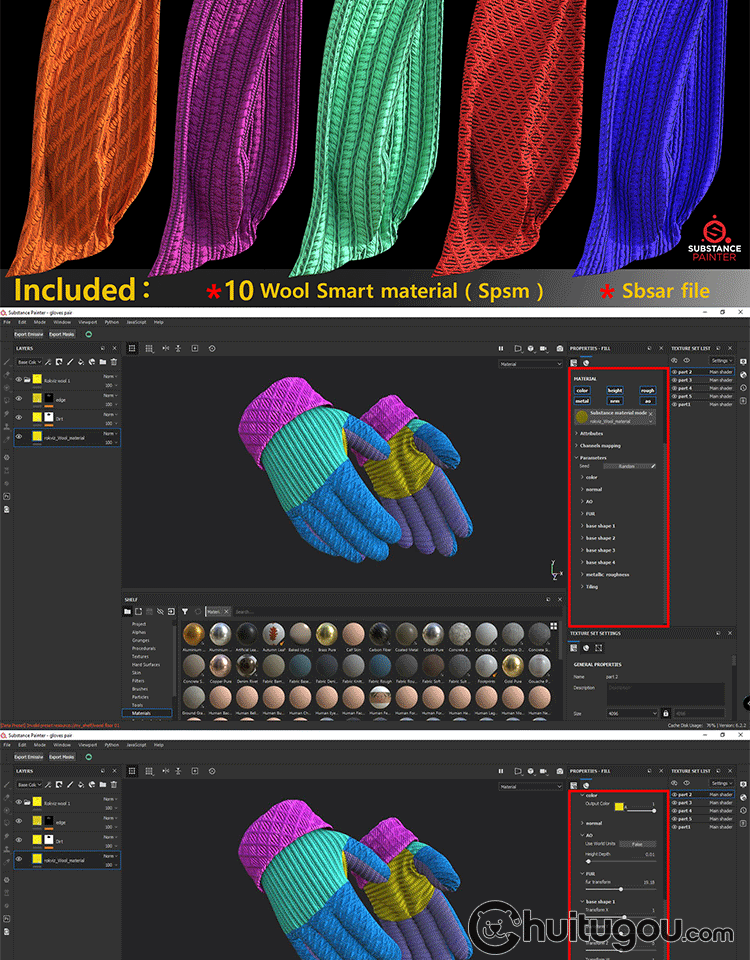
Task: Add paint layer via brush icon, upper Layers toolbar
Action: (70, 362)
